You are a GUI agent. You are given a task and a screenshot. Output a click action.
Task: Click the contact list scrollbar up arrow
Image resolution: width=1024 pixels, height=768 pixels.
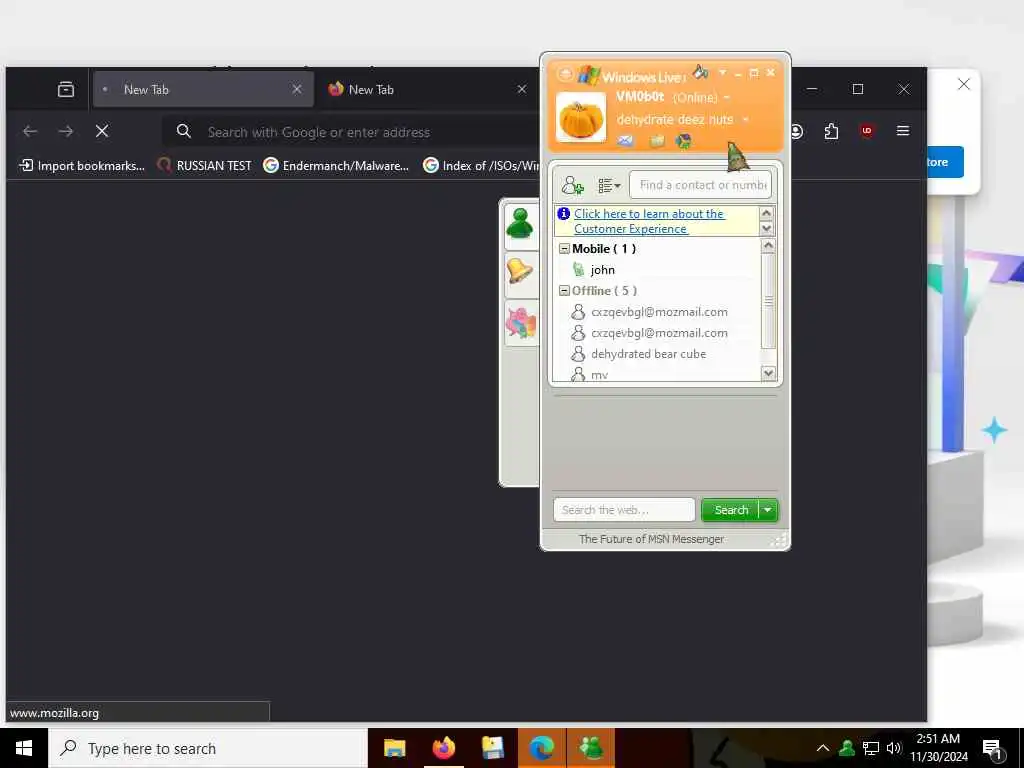point(768,246)
